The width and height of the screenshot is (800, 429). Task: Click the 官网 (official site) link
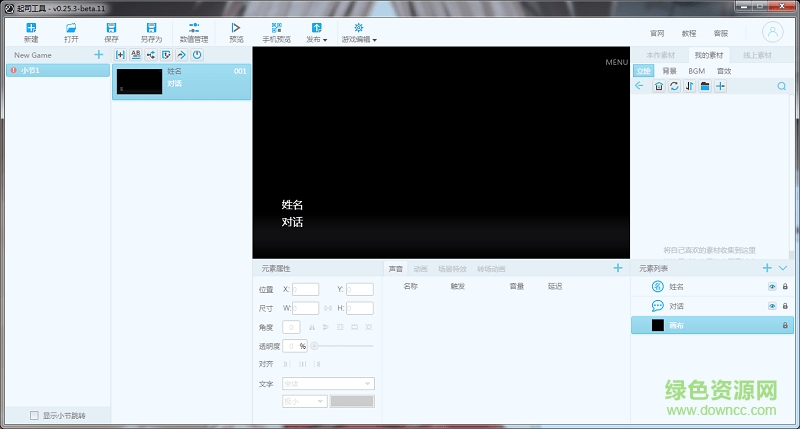[x=656, y=33]
